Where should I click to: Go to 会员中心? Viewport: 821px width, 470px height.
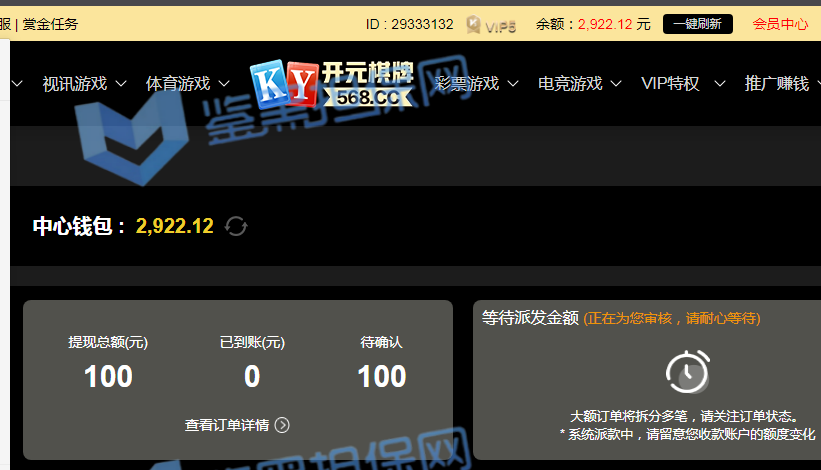779,24
